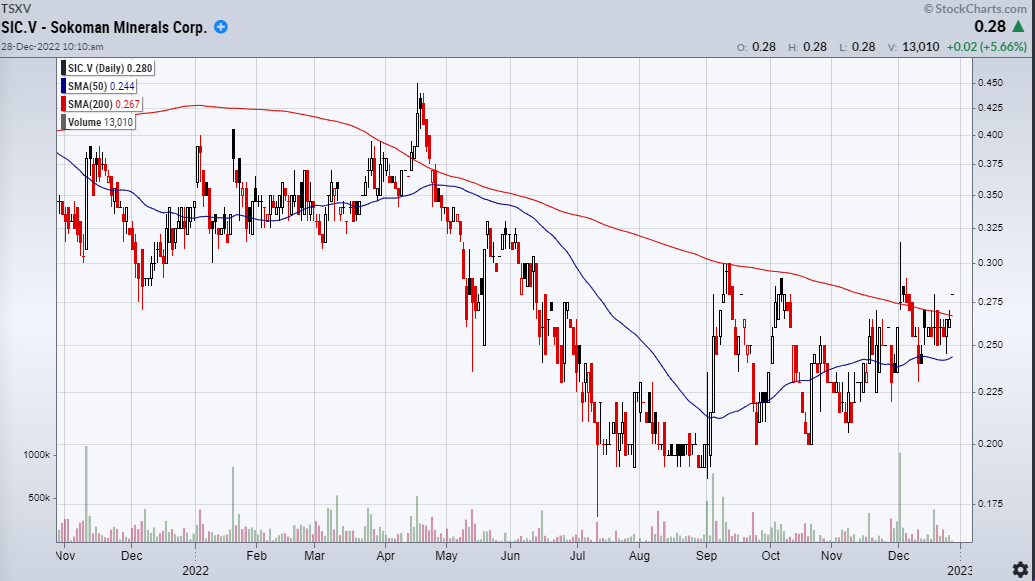The height and width of the screenshot is (581, 1035).
Task: Click the 0.250 price axis label
Action: point(990,345)
